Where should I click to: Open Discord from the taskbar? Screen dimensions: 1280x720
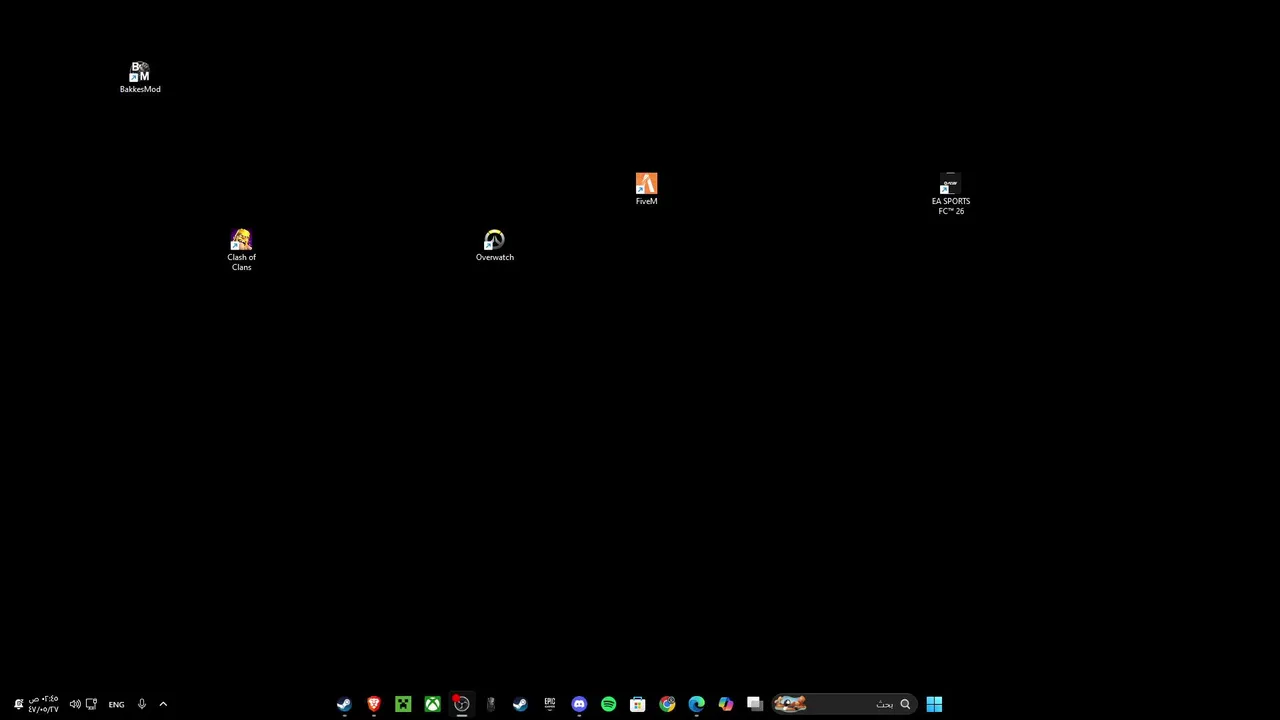point(579,704)
